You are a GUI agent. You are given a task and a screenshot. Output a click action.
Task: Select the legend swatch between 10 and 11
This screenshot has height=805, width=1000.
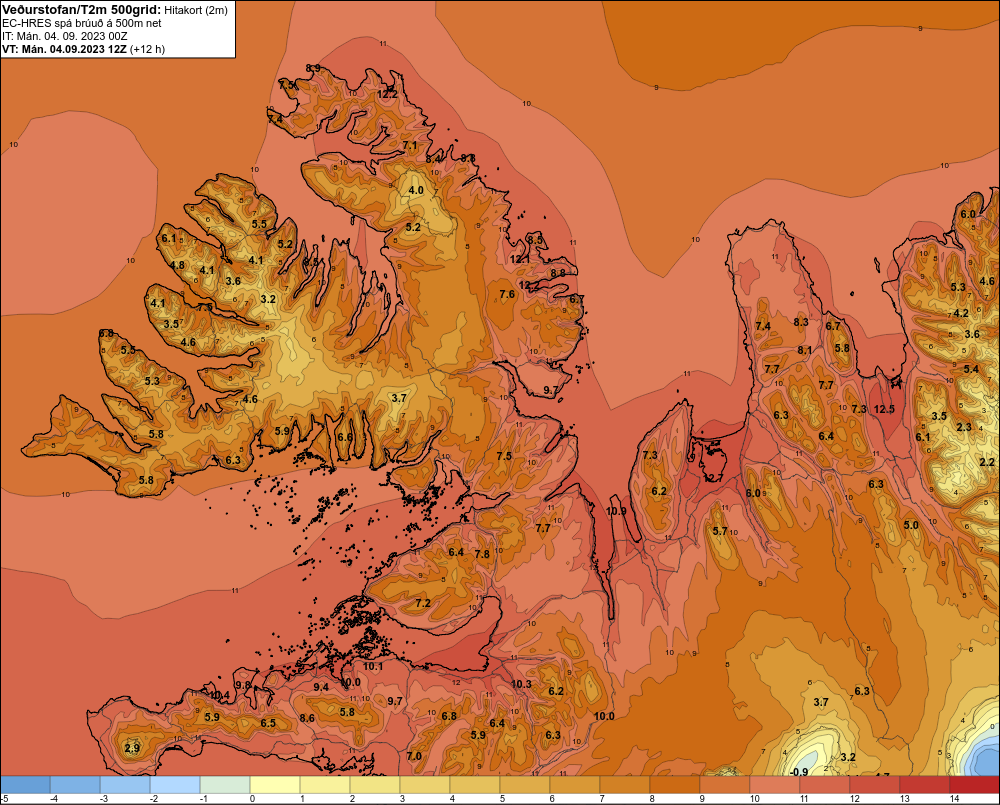pyautogui.click(x=775, y=785)
